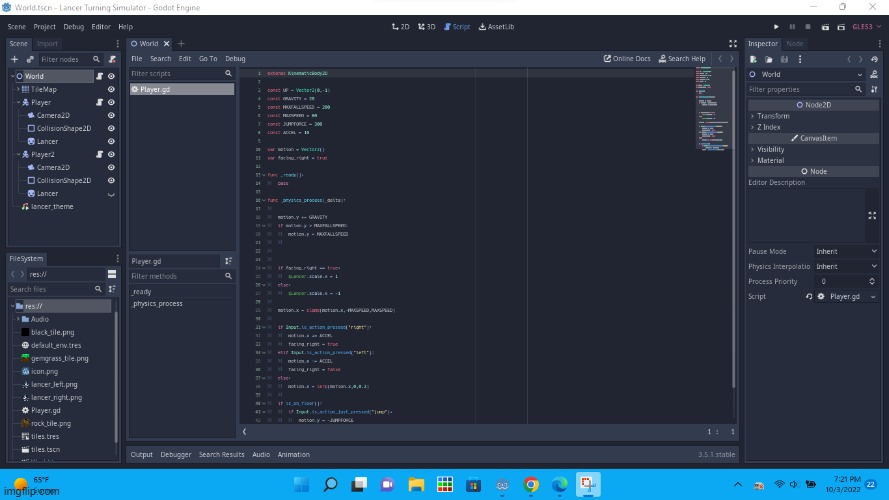Open the Project menu
The width and height of the screenshot is (889, 500).
coord(45,26)
